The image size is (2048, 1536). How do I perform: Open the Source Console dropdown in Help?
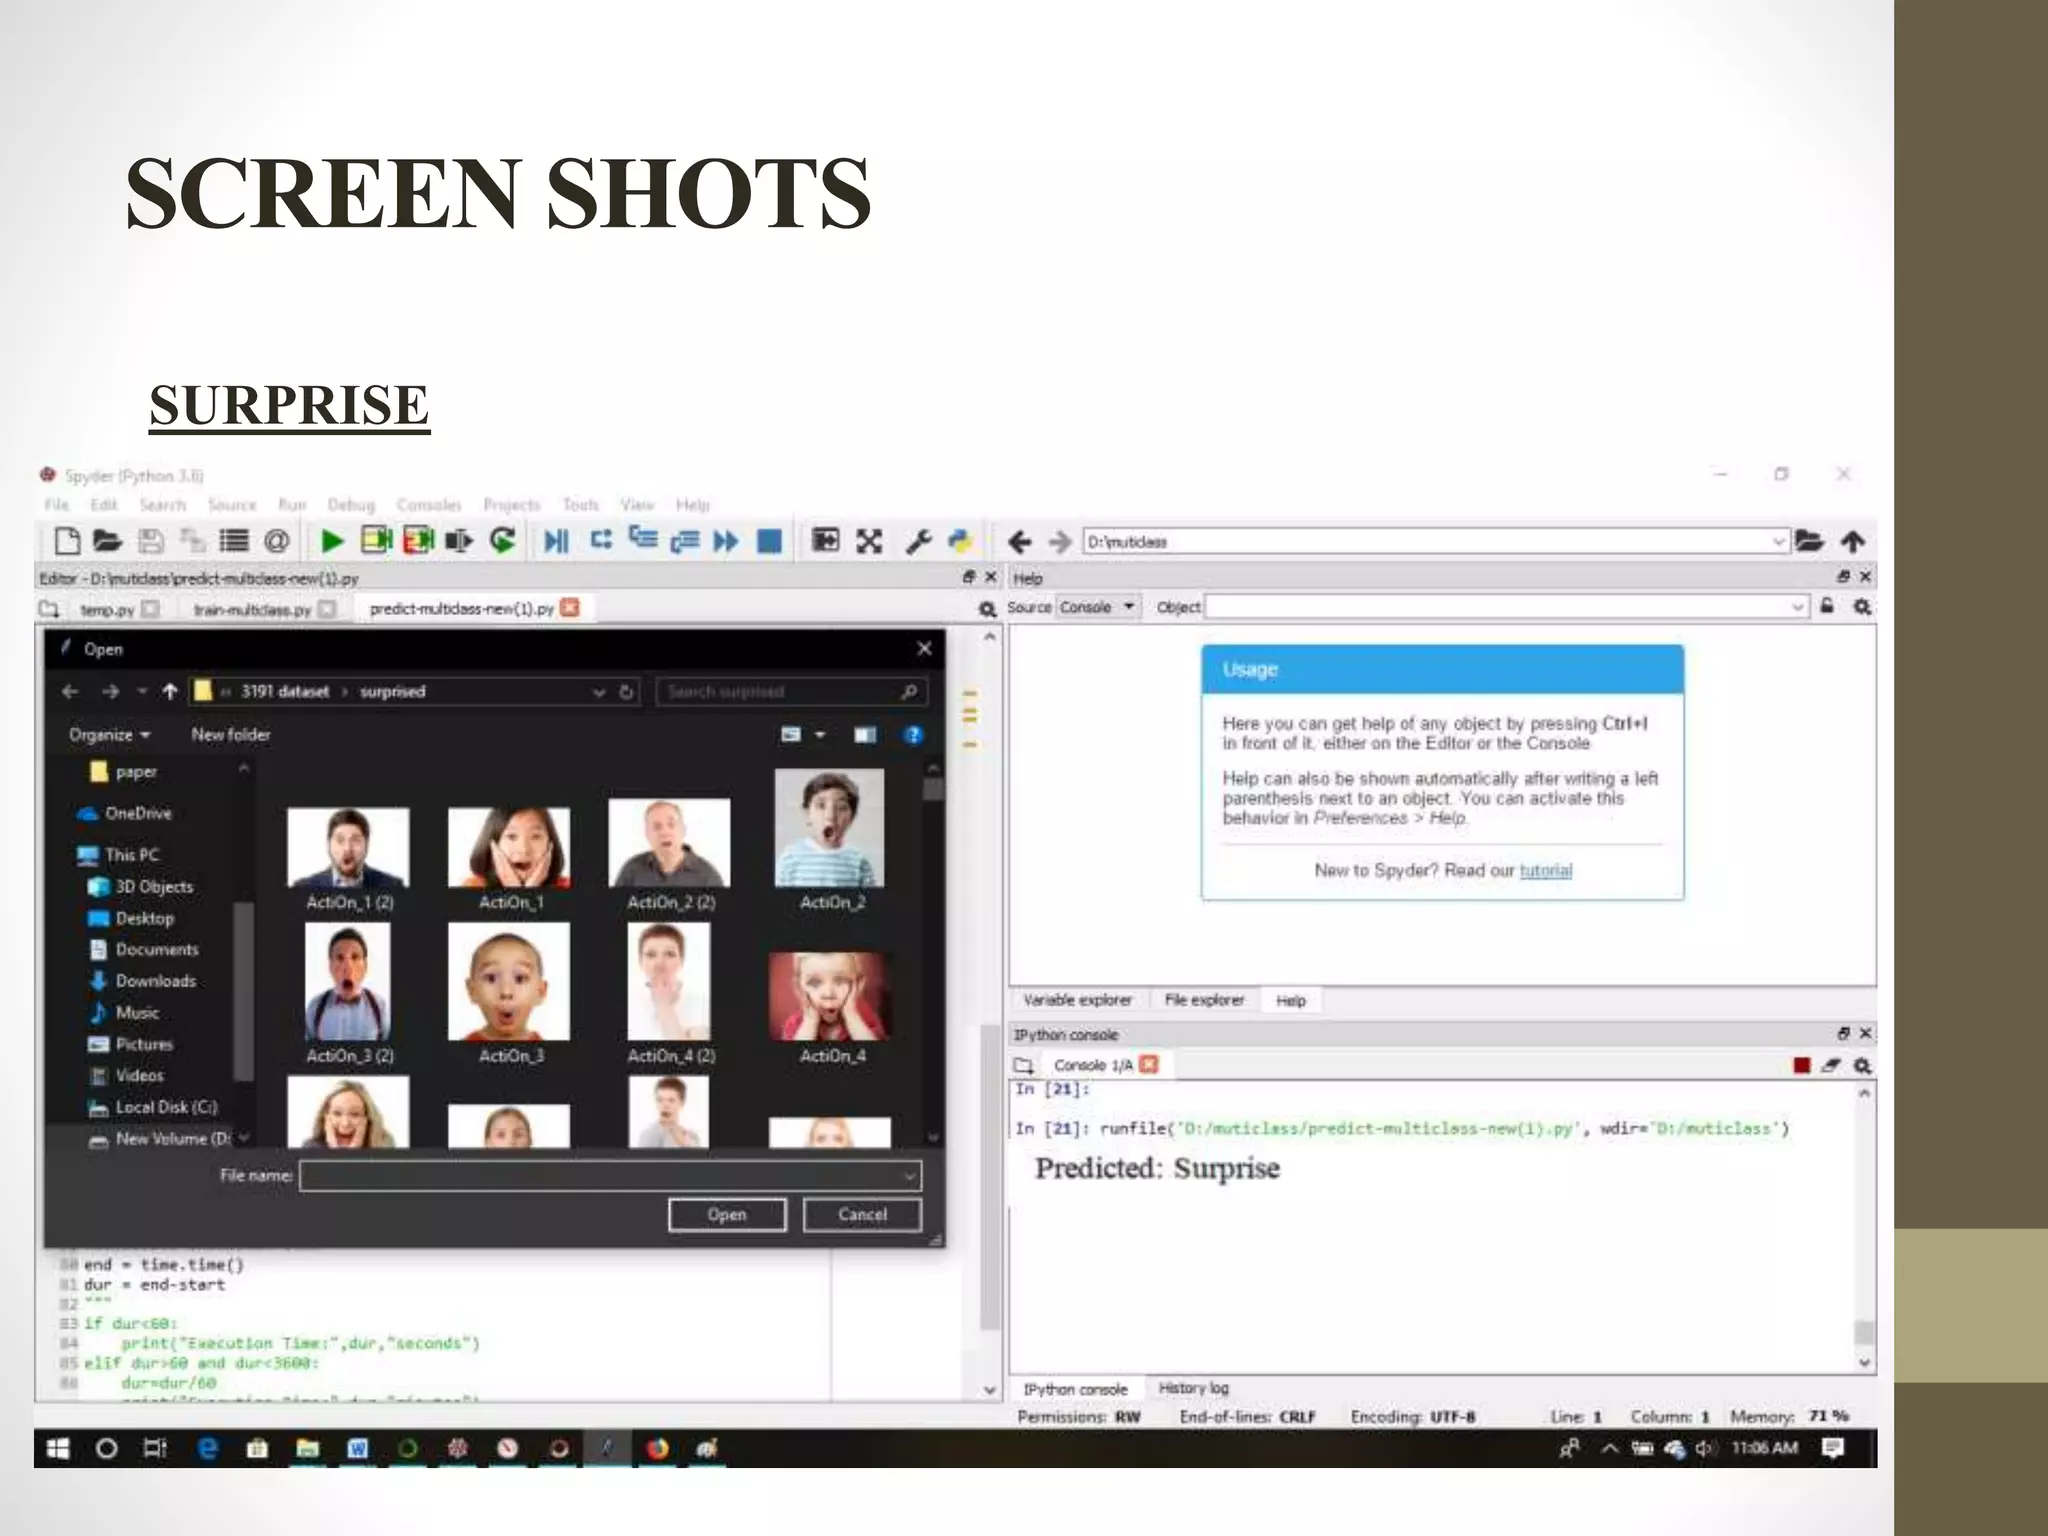pos(1098,607)
